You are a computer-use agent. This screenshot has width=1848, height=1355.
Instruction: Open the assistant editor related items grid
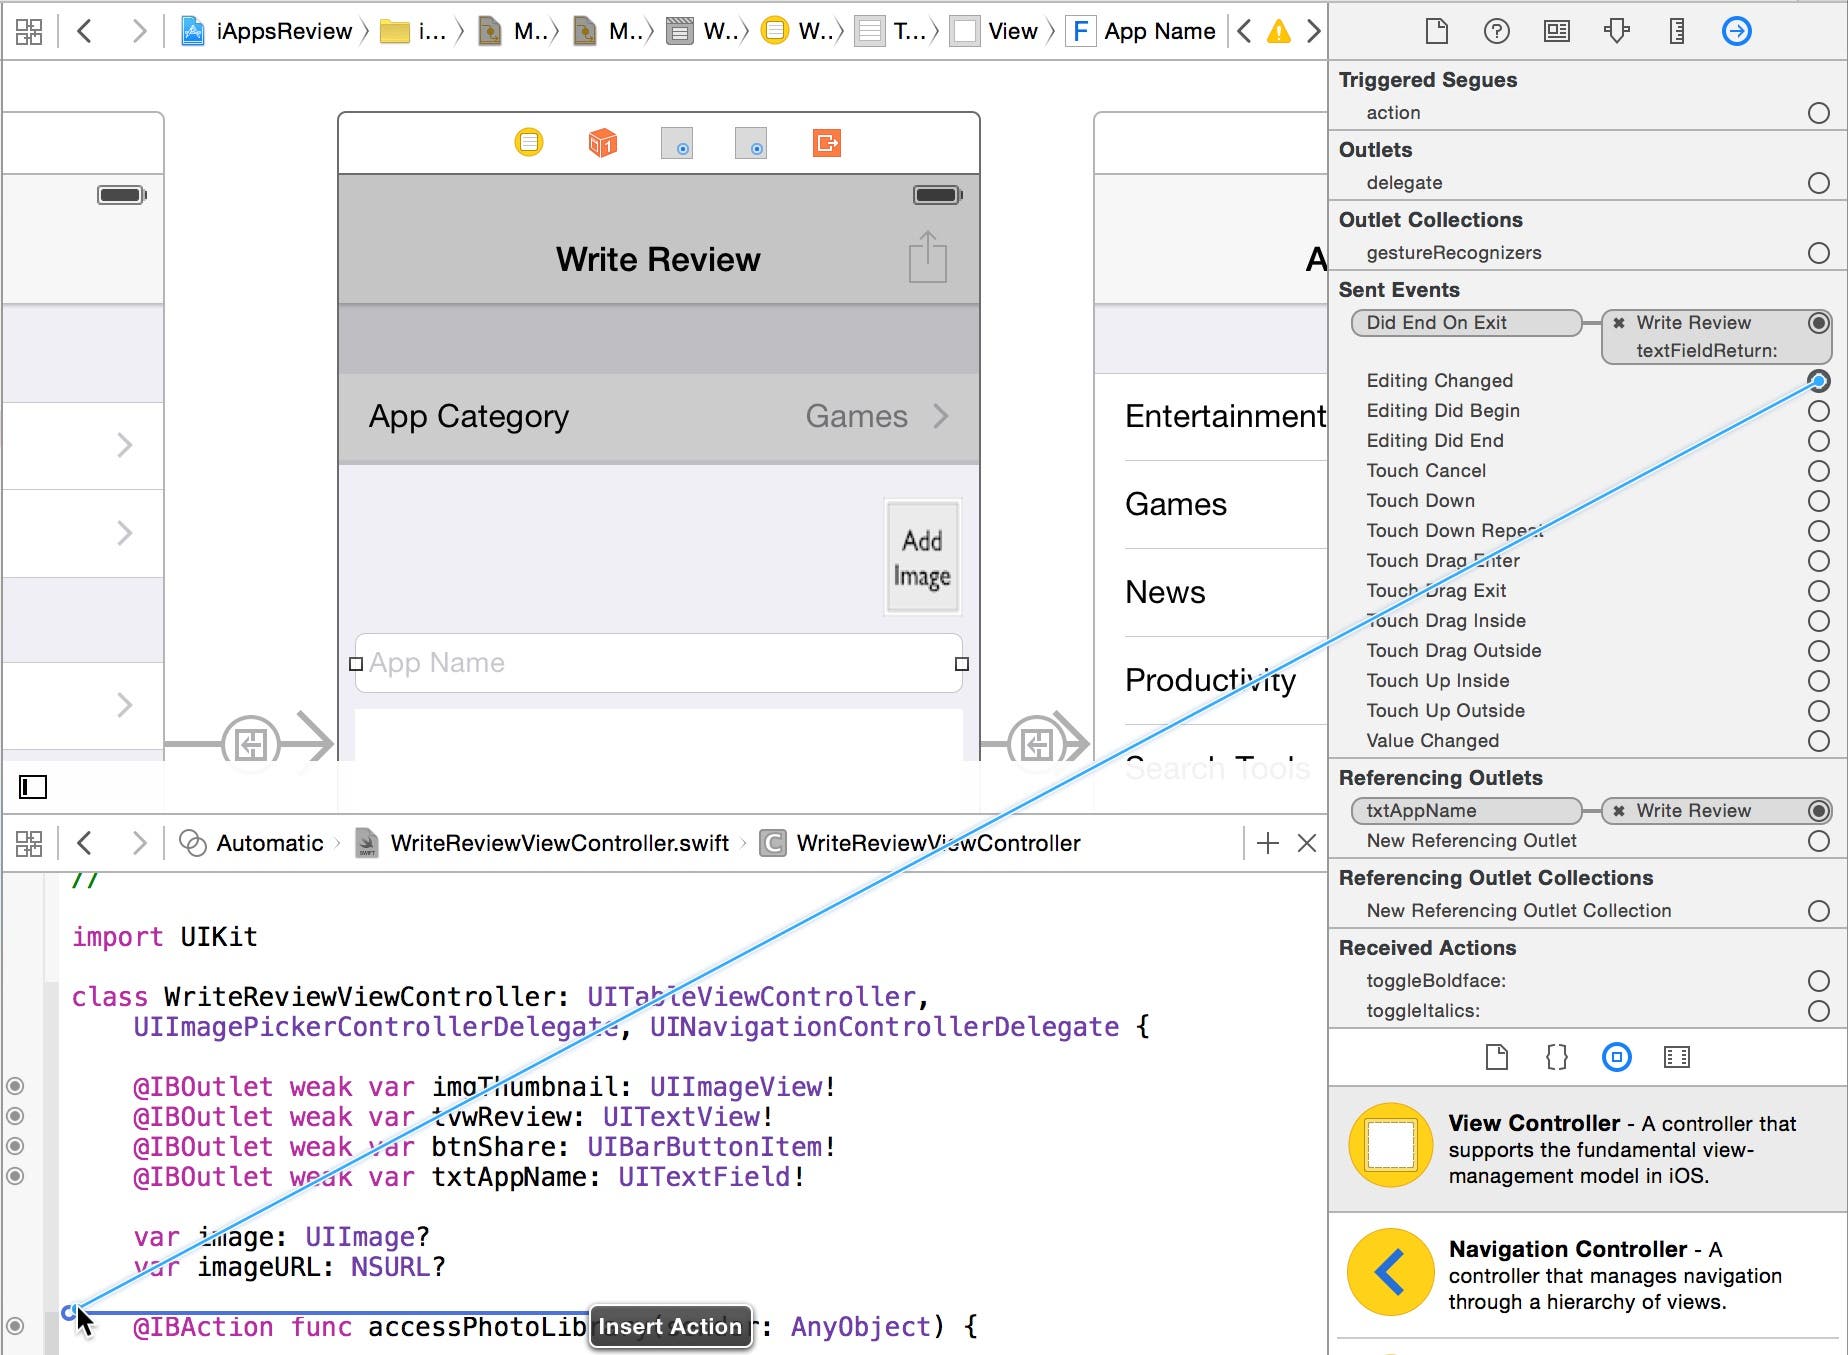click(29, 843)
